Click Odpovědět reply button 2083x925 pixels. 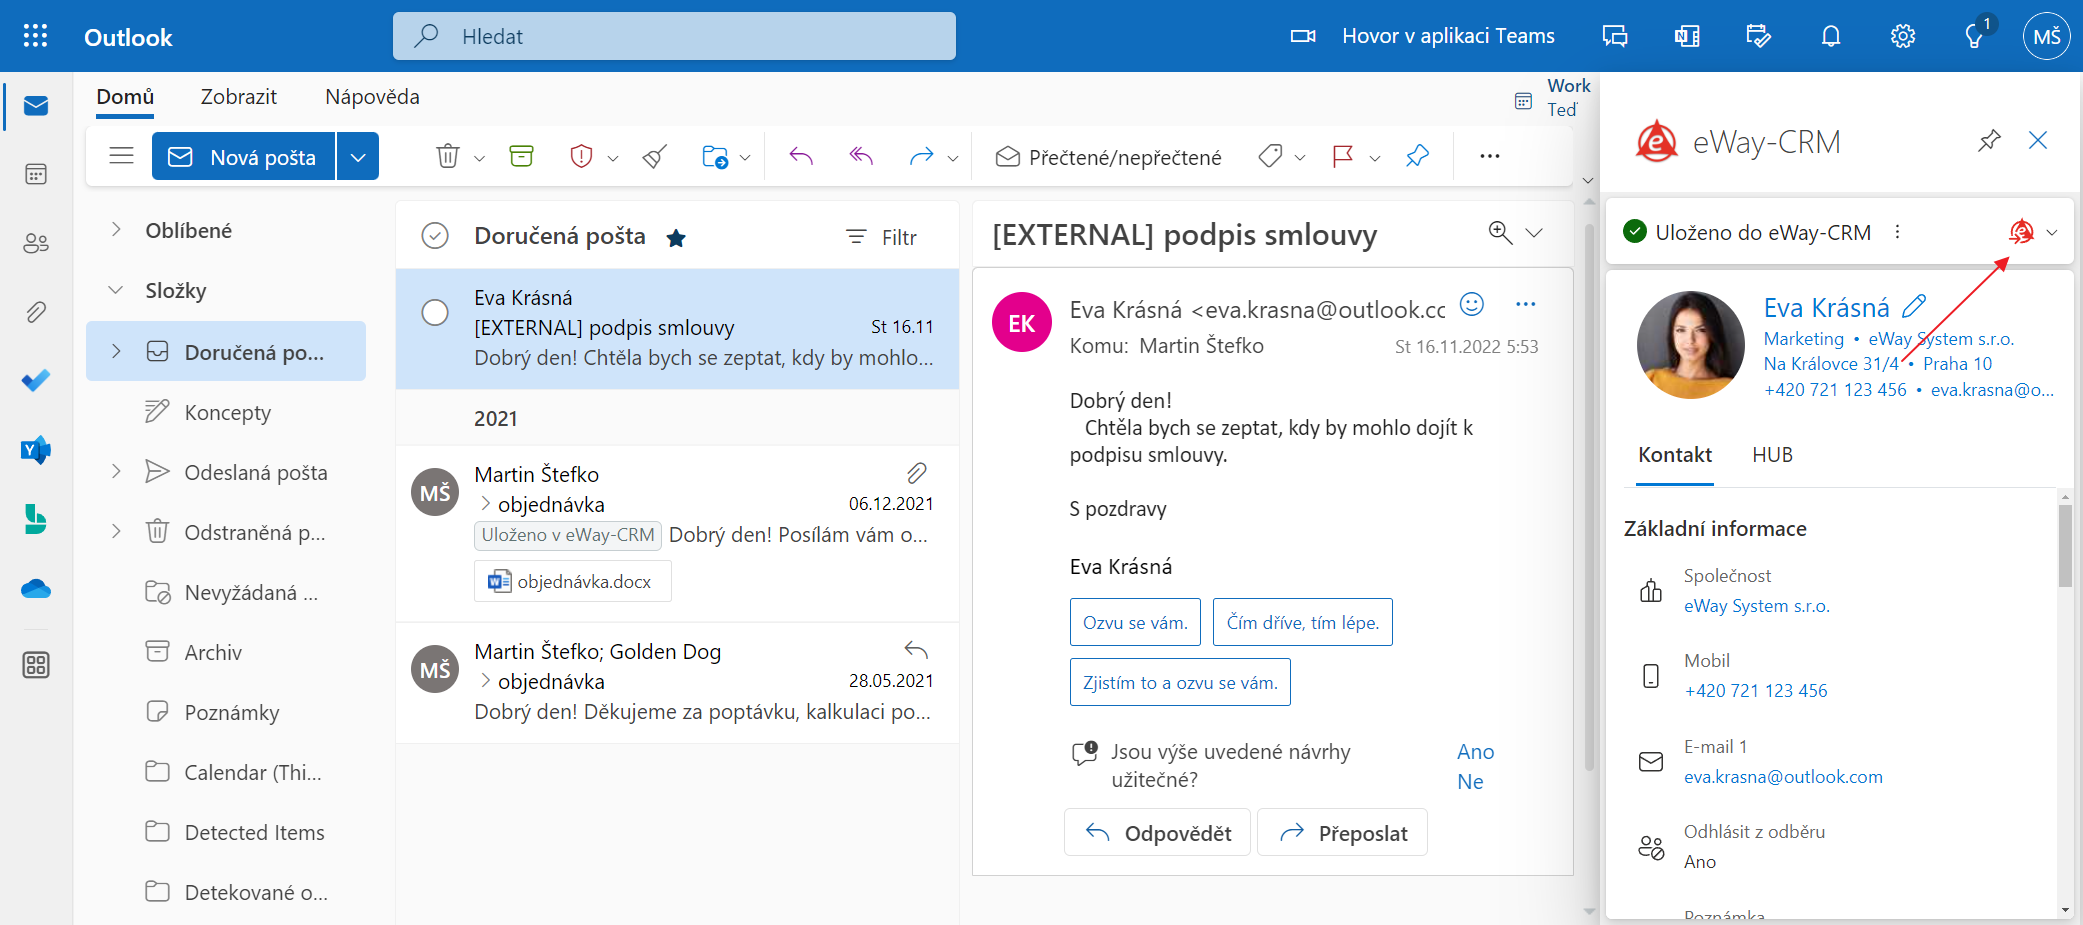click(1158, 833)
